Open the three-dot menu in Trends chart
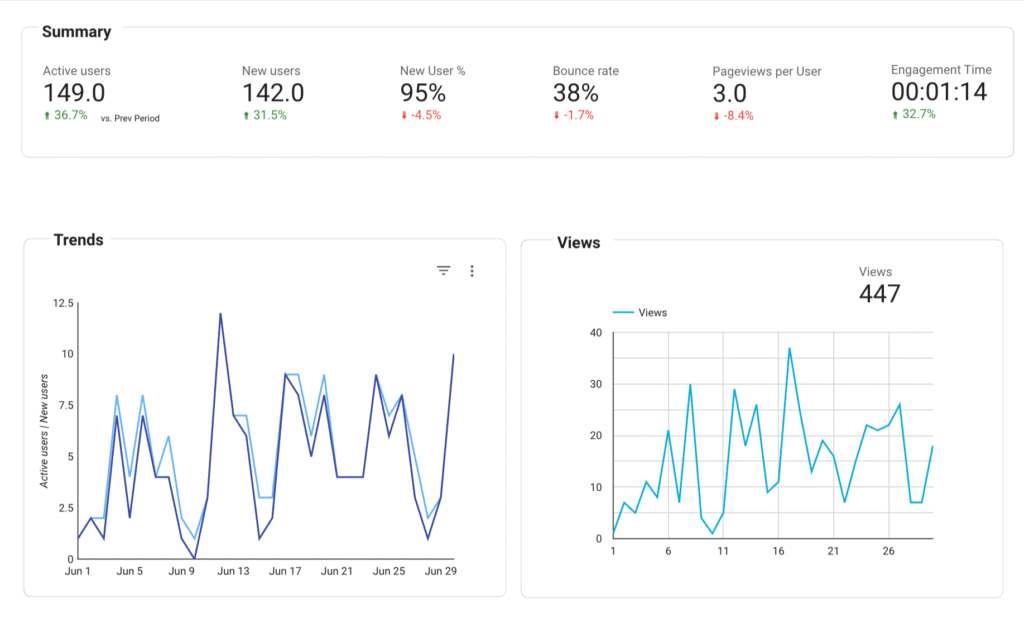The width and height of the screenshot is (1024, 627). click(472, 270)
